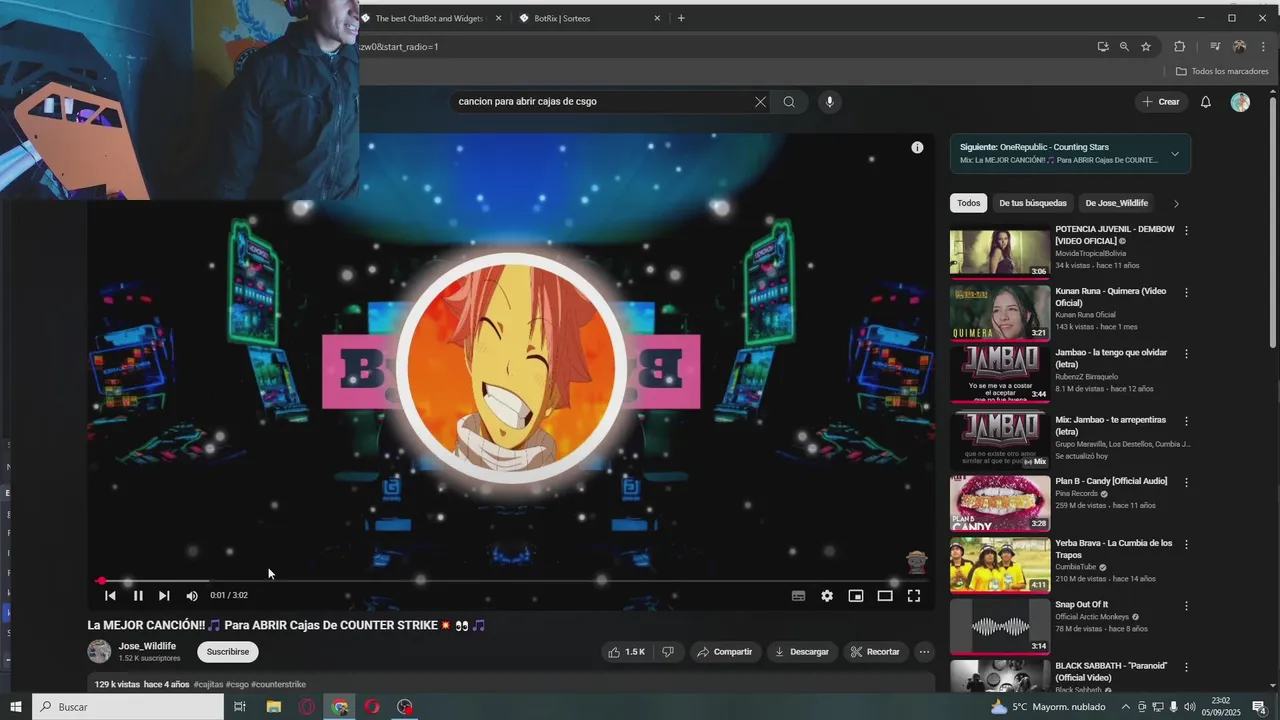Show video info card icon
This screenshot has width=1280, height=720.
(917, 147)
